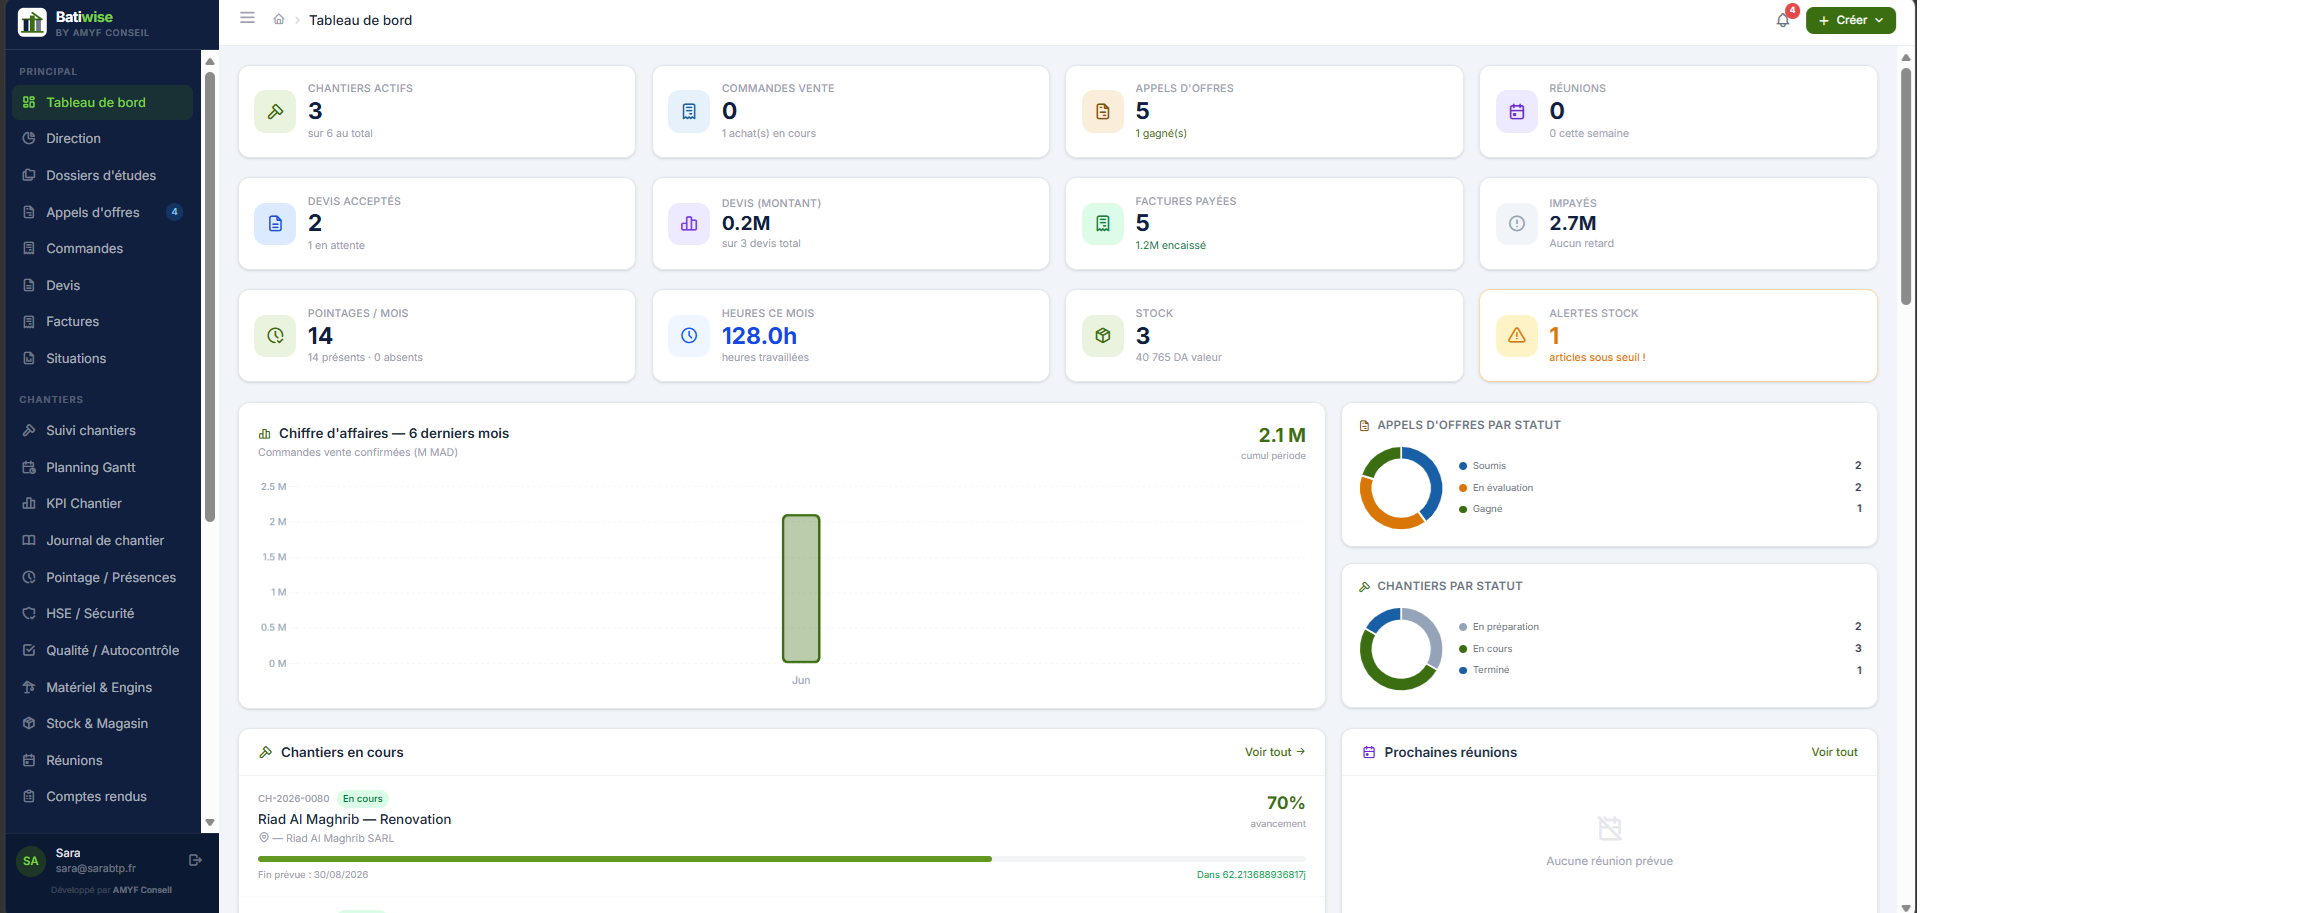
Task: Open the Riad Al Maghrib — Renovation chantier
Action: (x=355, y=819)
